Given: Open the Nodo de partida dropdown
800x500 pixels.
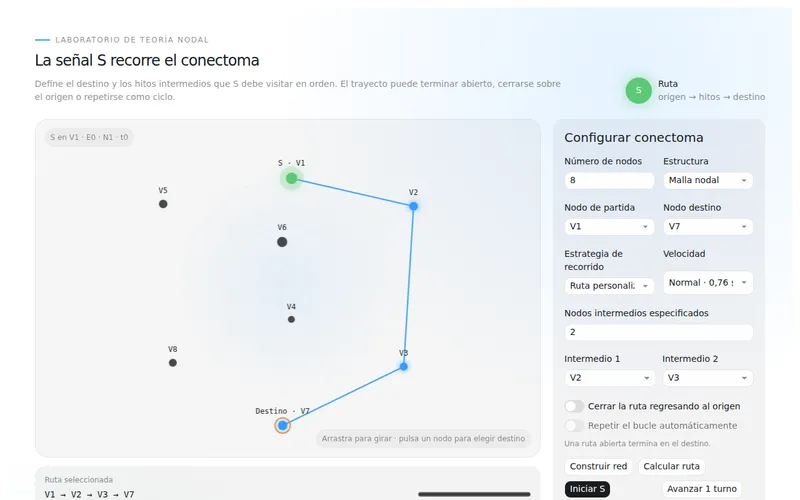Looking at the screenshot, I should [609, 227].
